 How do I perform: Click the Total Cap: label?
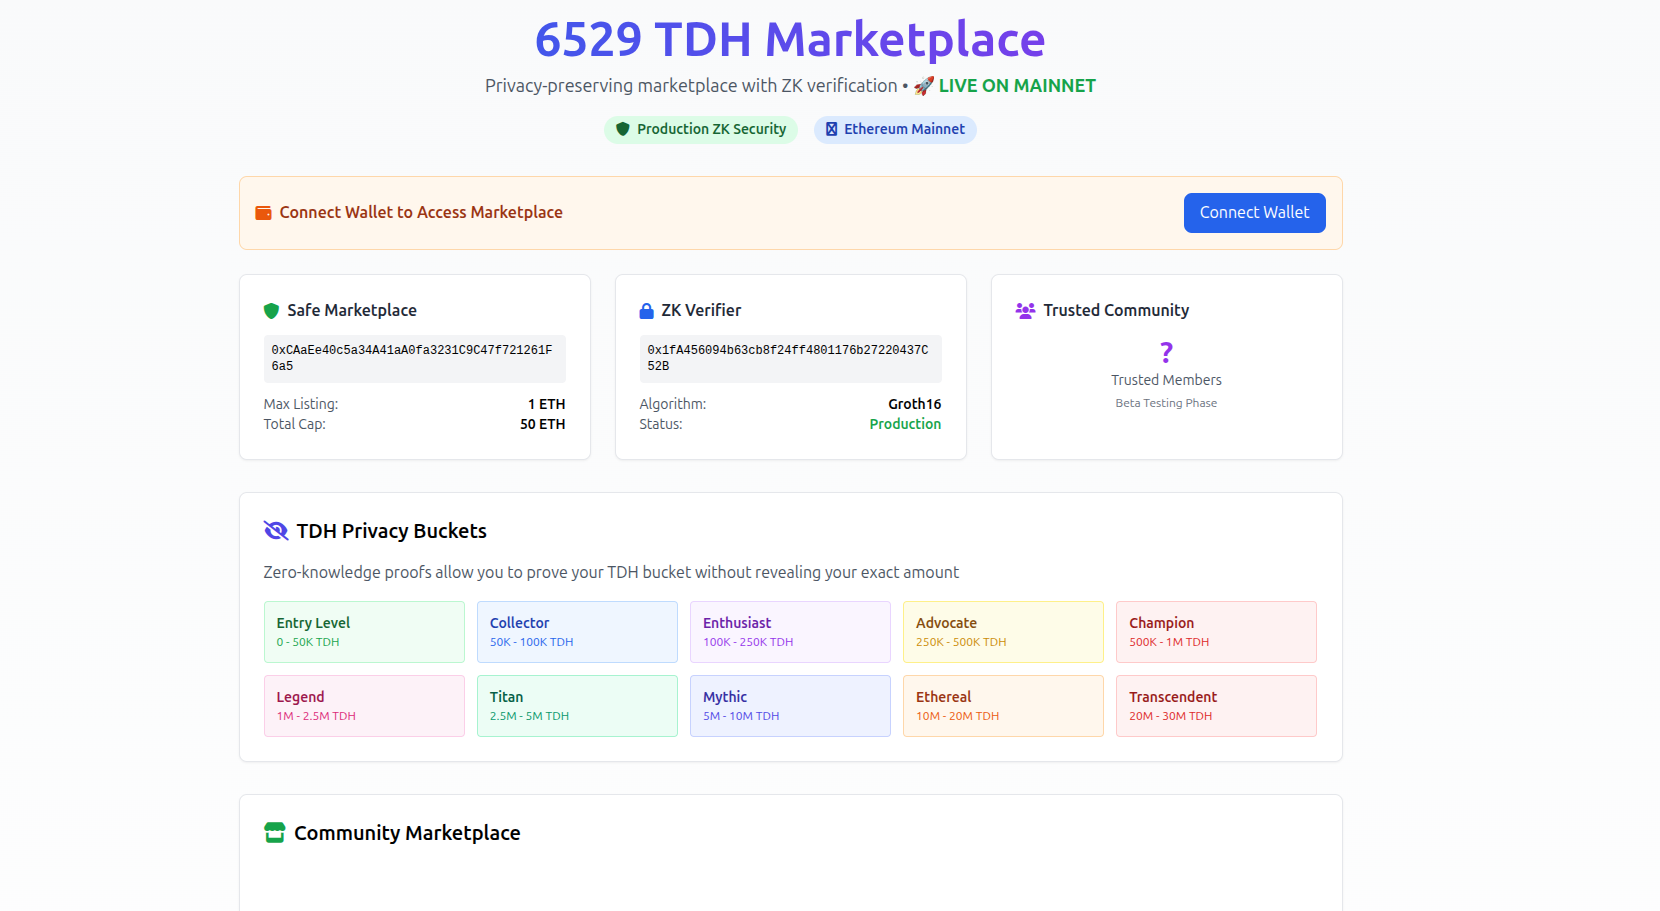[295, 425]
